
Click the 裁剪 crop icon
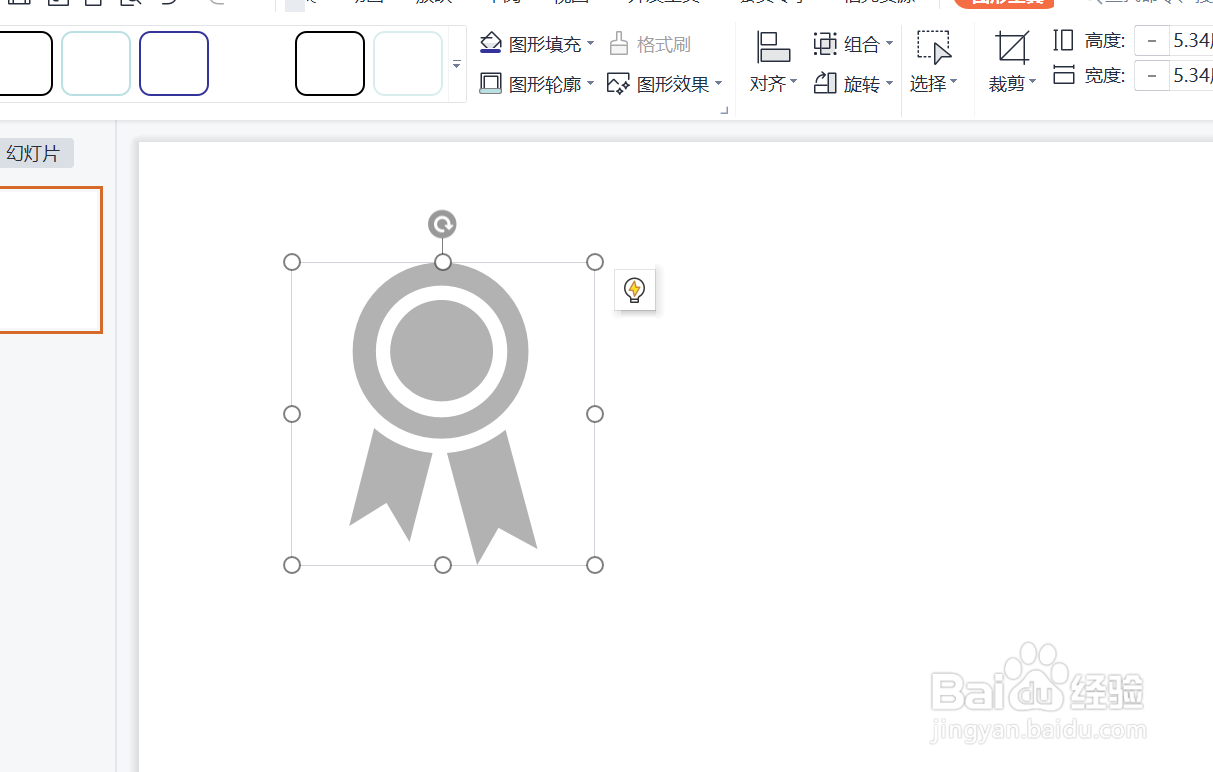[1012, 47]
